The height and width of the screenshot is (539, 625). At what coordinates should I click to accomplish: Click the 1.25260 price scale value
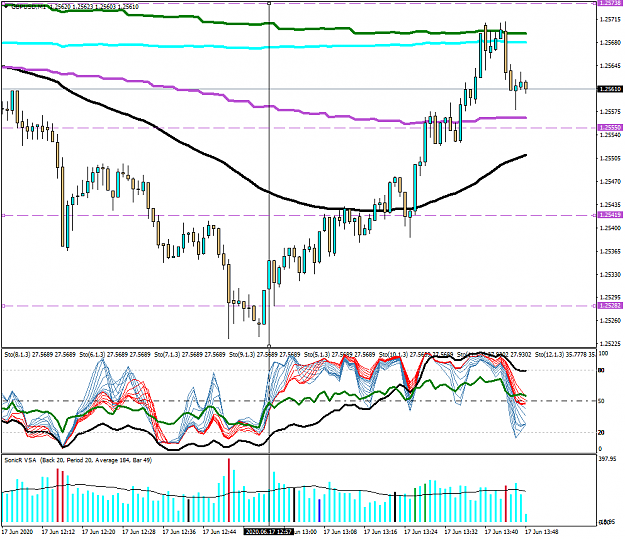pos(610,321)
